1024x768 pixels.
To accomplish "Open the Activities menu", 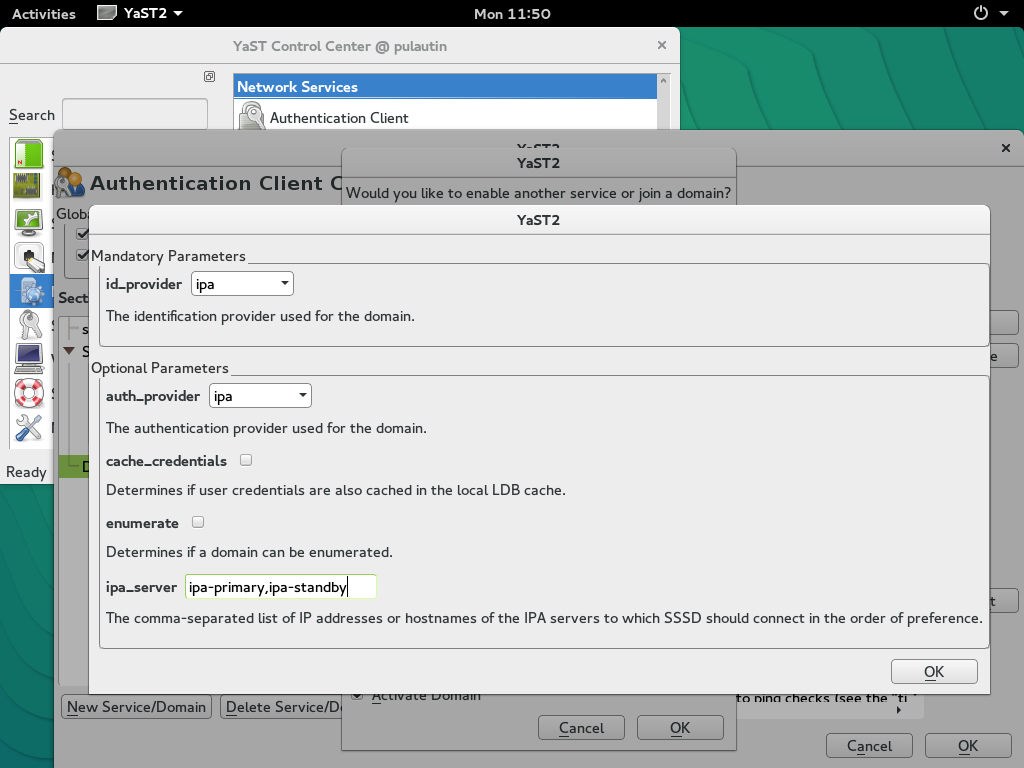I will (43, 13).
